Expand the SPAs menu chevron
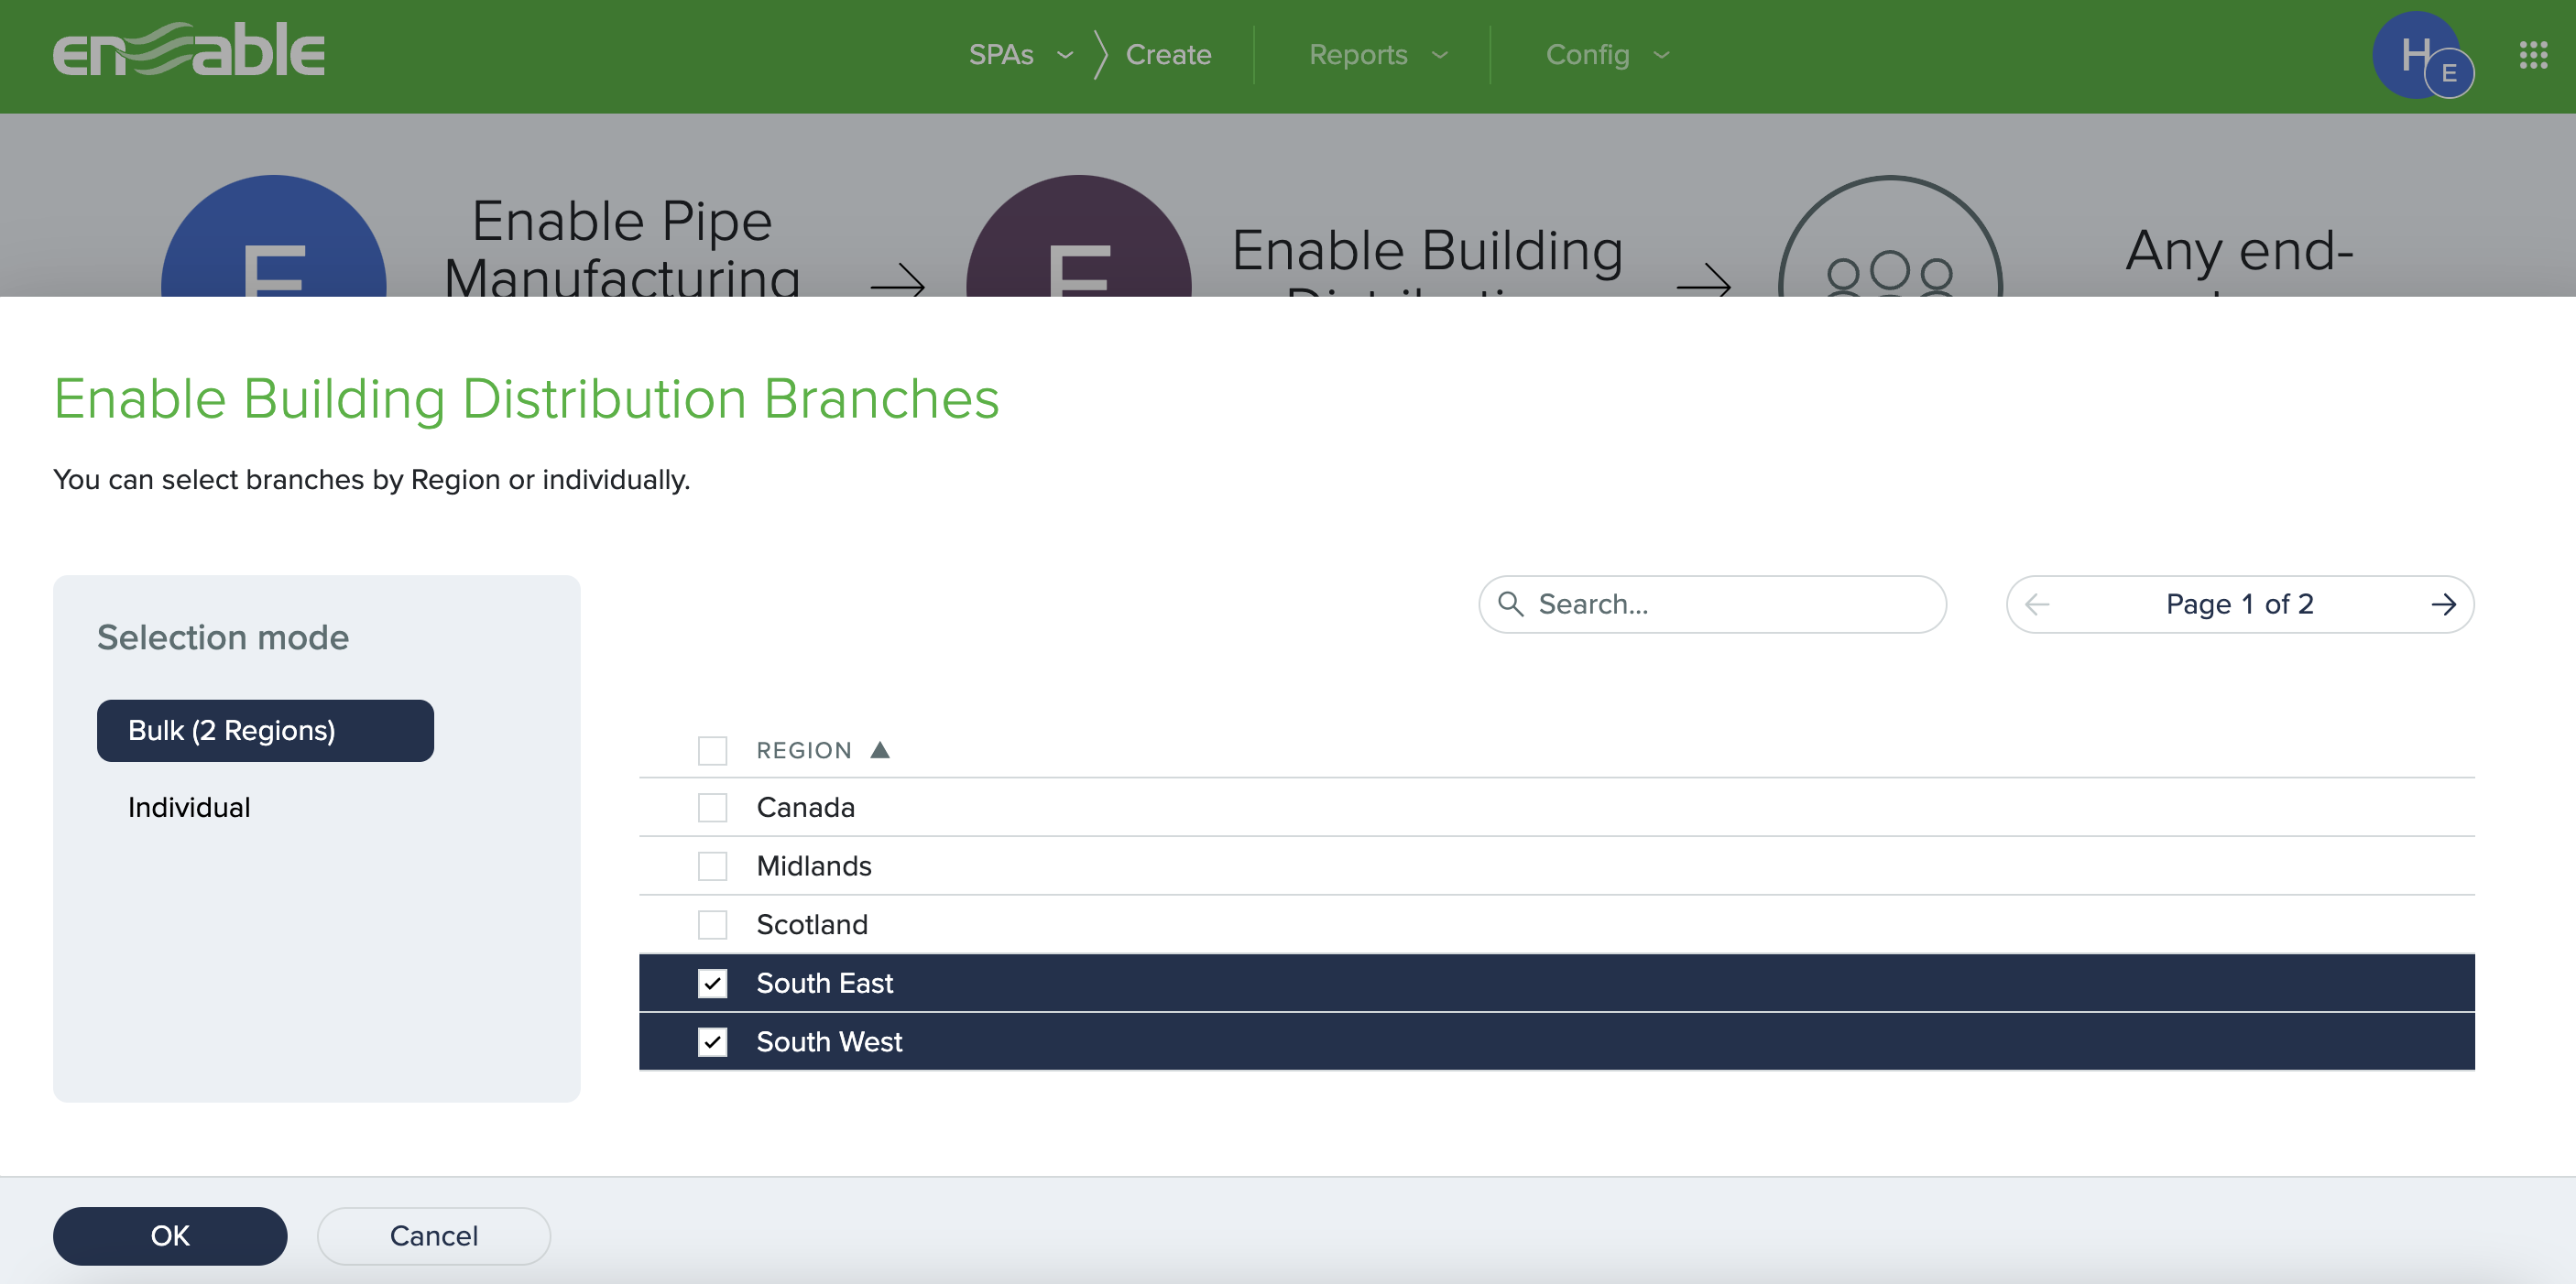Screen dimensions: 2576x1284 click(1065, 55)
